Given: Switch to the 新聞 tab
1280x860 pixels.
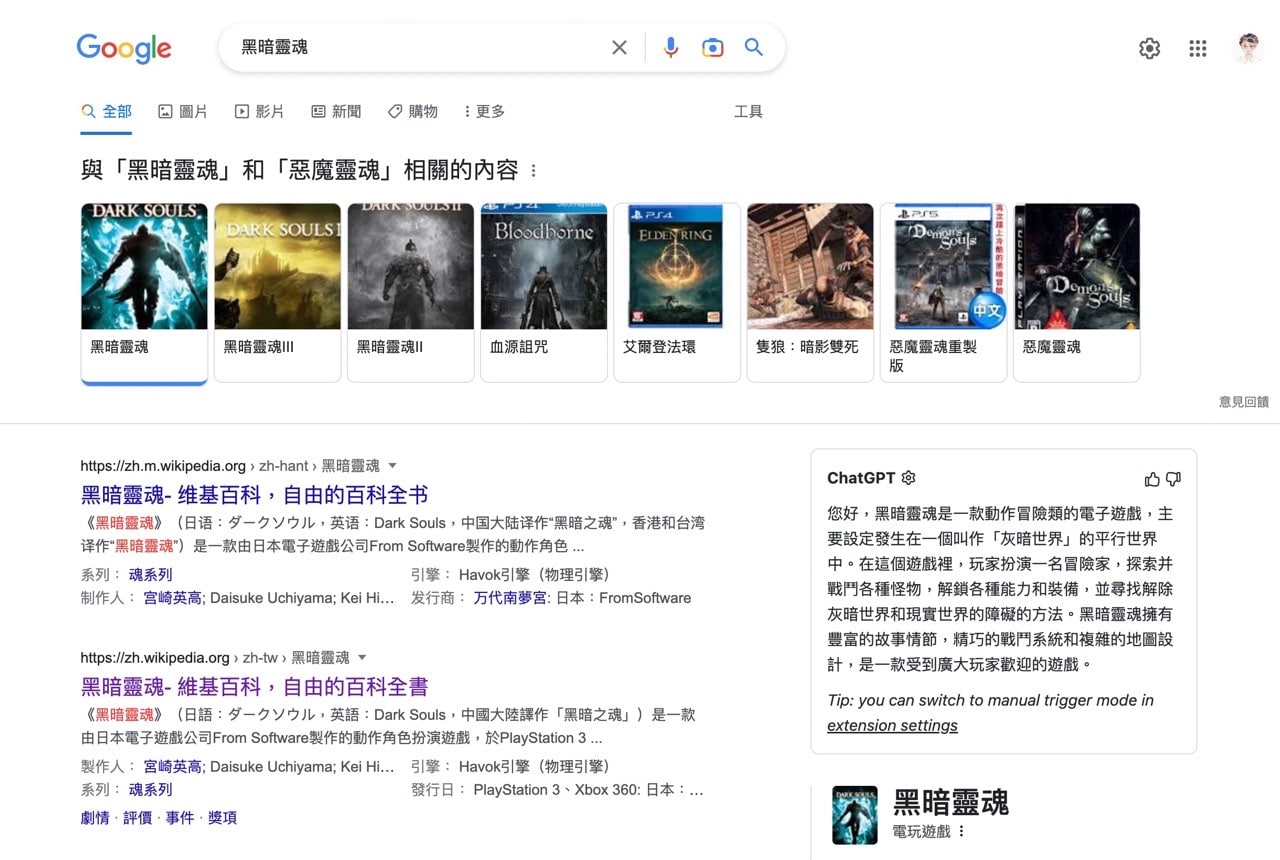Looking at the screenshot, I should point(336,111).
